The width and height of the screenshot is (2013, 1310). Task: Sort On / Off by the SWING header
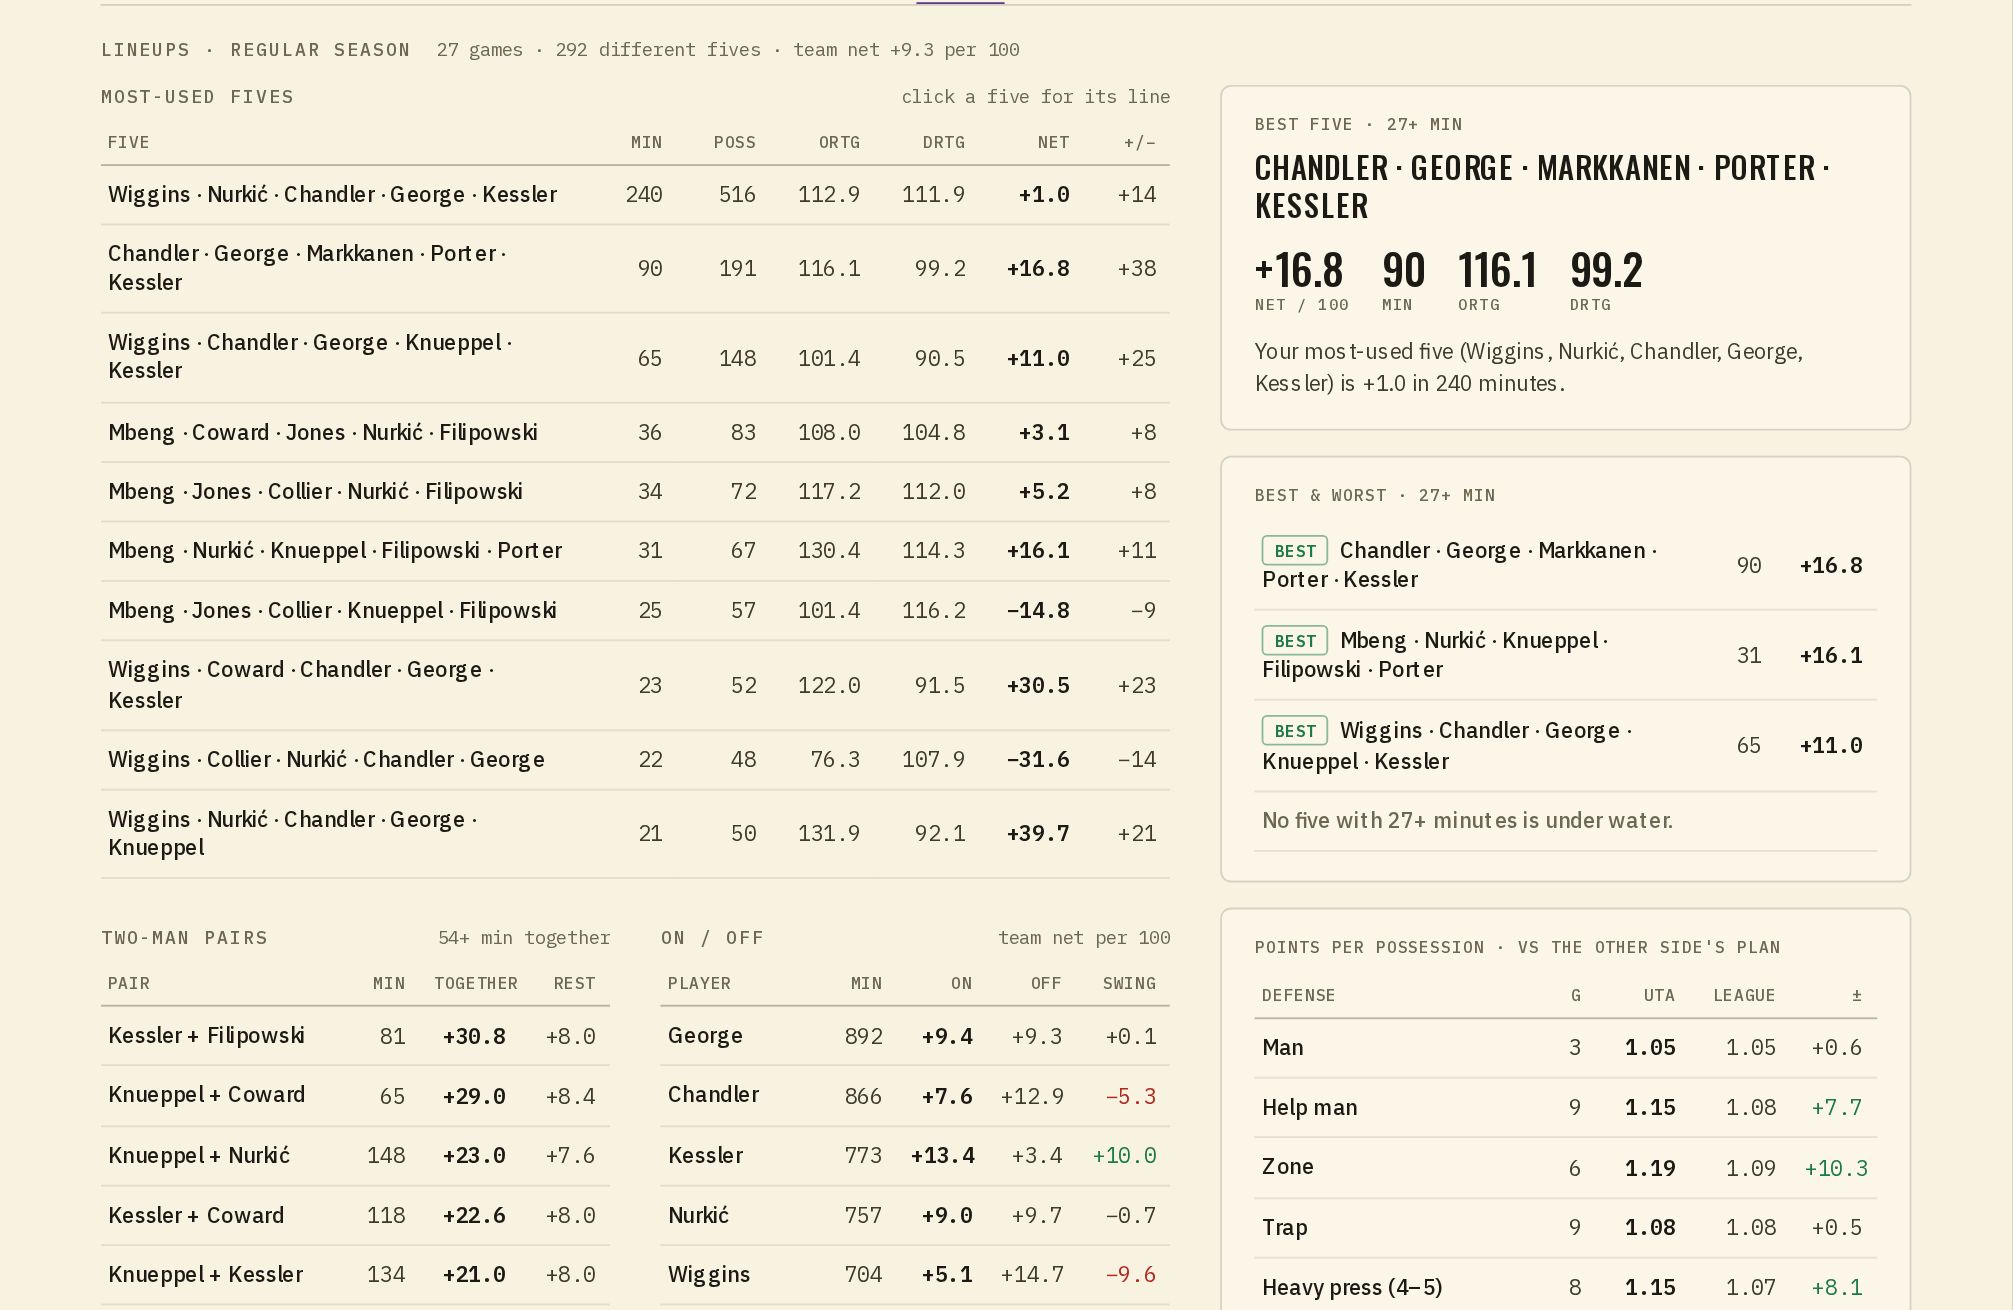1129,984
